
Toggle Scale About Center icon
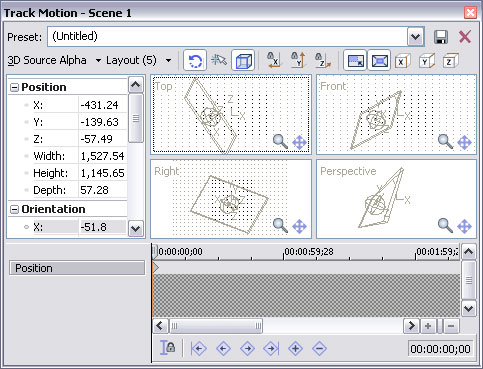coord(379,61)
